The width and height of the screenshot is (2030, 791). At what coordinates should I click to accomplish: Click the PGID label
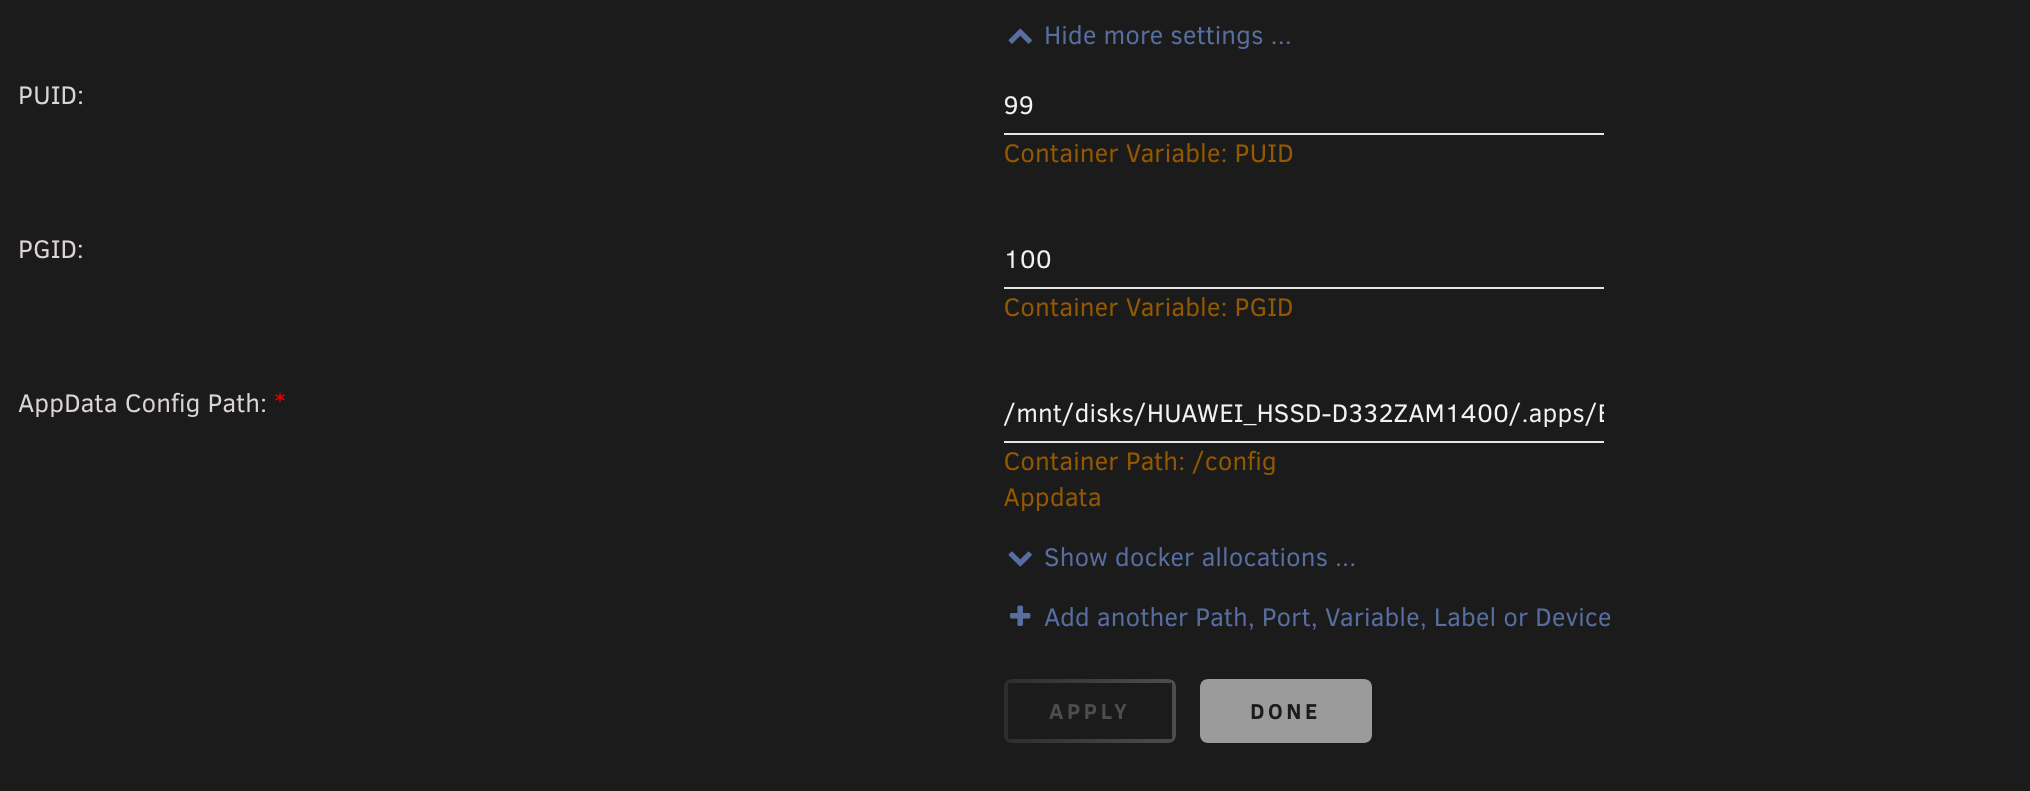[51, 250]
